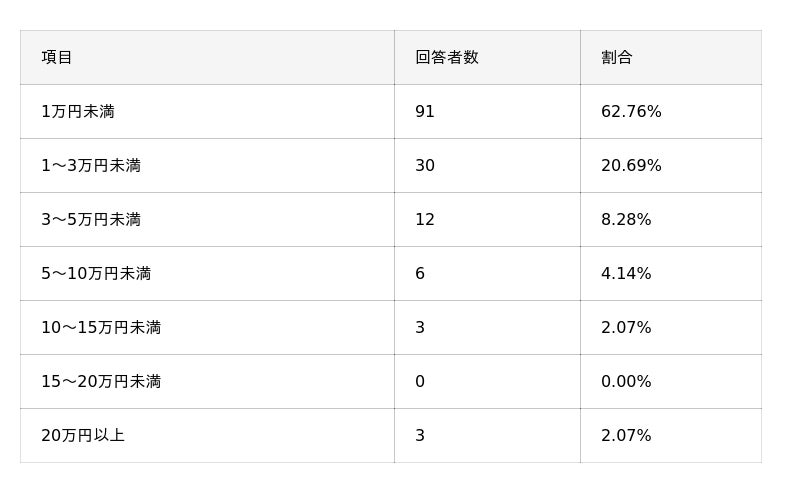Screen dimensions: 800x493
Task: Click the 20万円以上 row label
Action: coord(83,436)
